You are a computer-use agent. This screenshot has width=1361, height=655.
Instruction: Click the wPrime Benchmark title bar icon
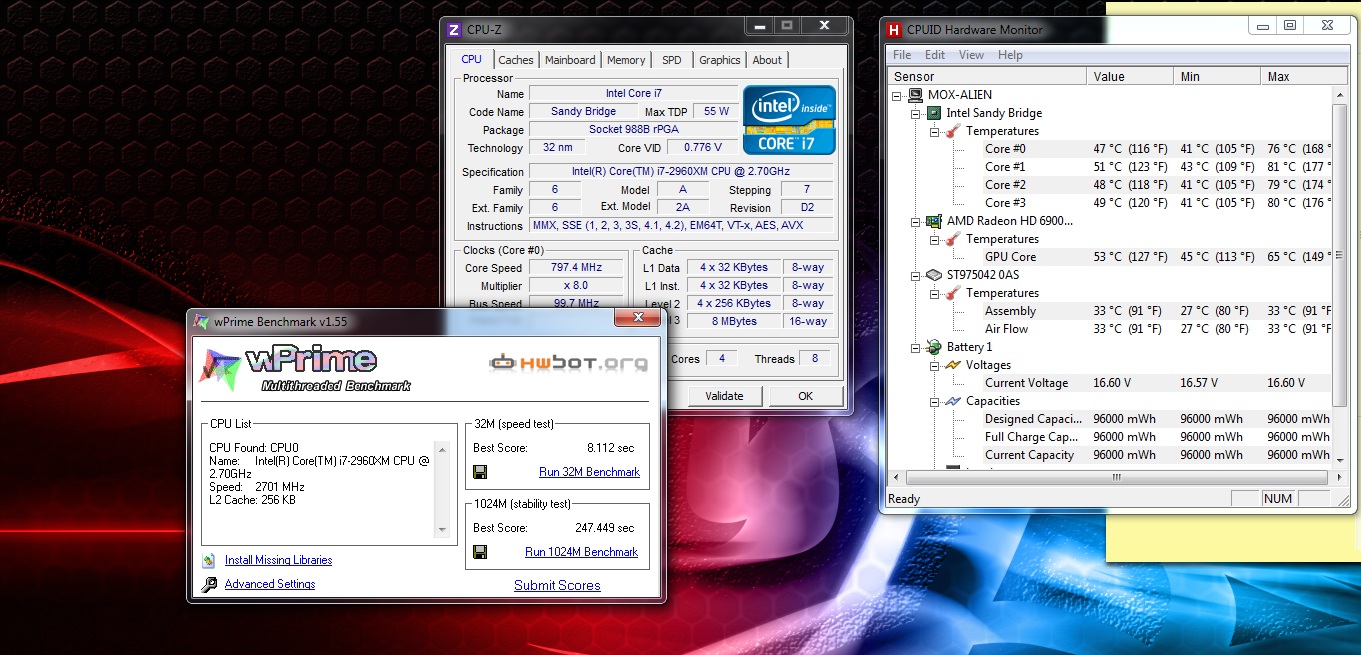pyautogui.click(x=200, y=321)
